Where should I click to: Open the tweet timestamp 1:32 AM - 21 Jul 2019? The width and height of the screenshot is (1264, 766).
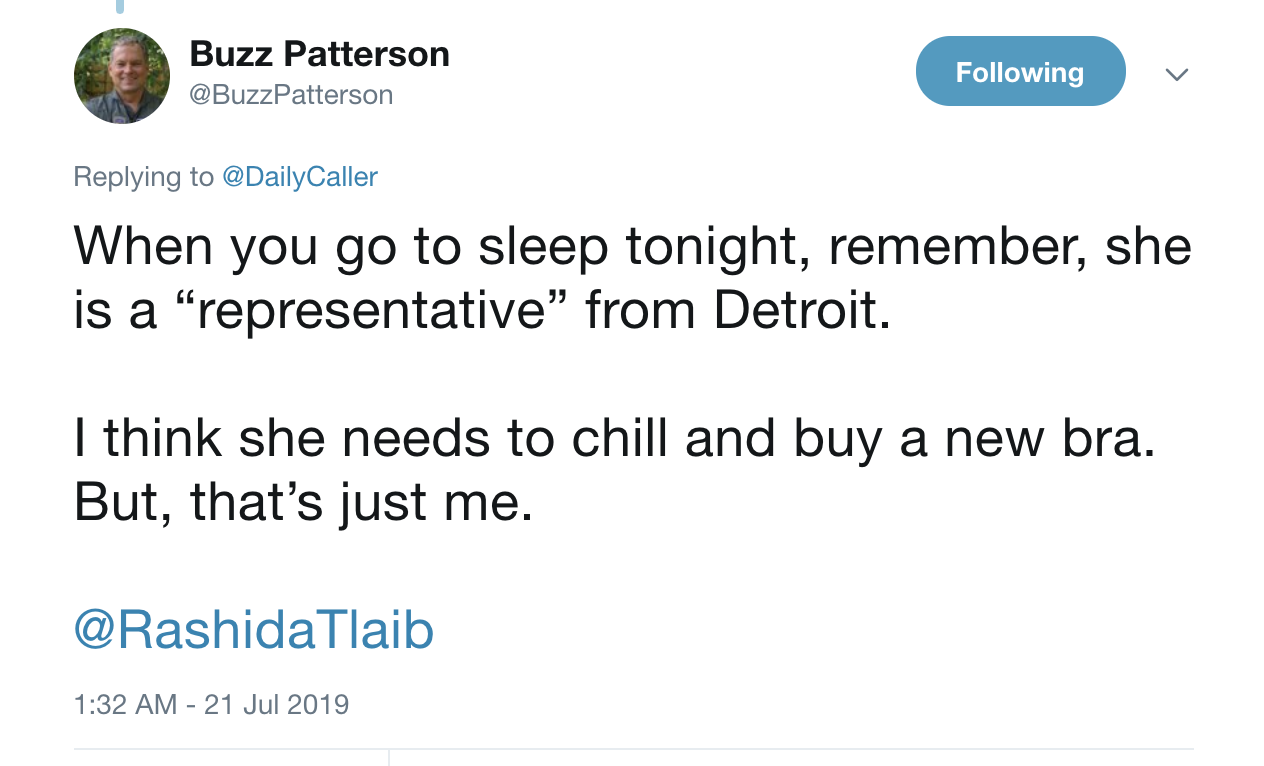coord(211,704)
